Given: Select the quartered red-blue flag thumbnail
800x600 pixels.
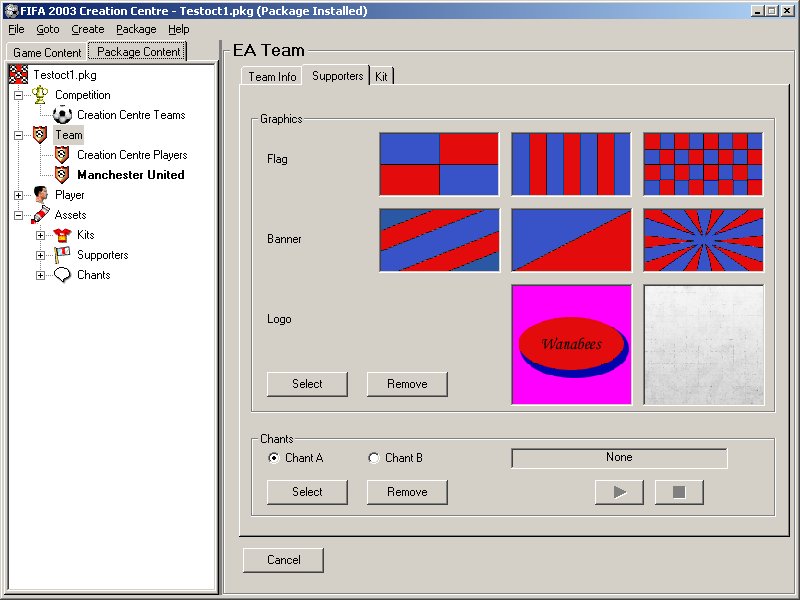Looking at the screenshot, I should (x=439, y=164).
